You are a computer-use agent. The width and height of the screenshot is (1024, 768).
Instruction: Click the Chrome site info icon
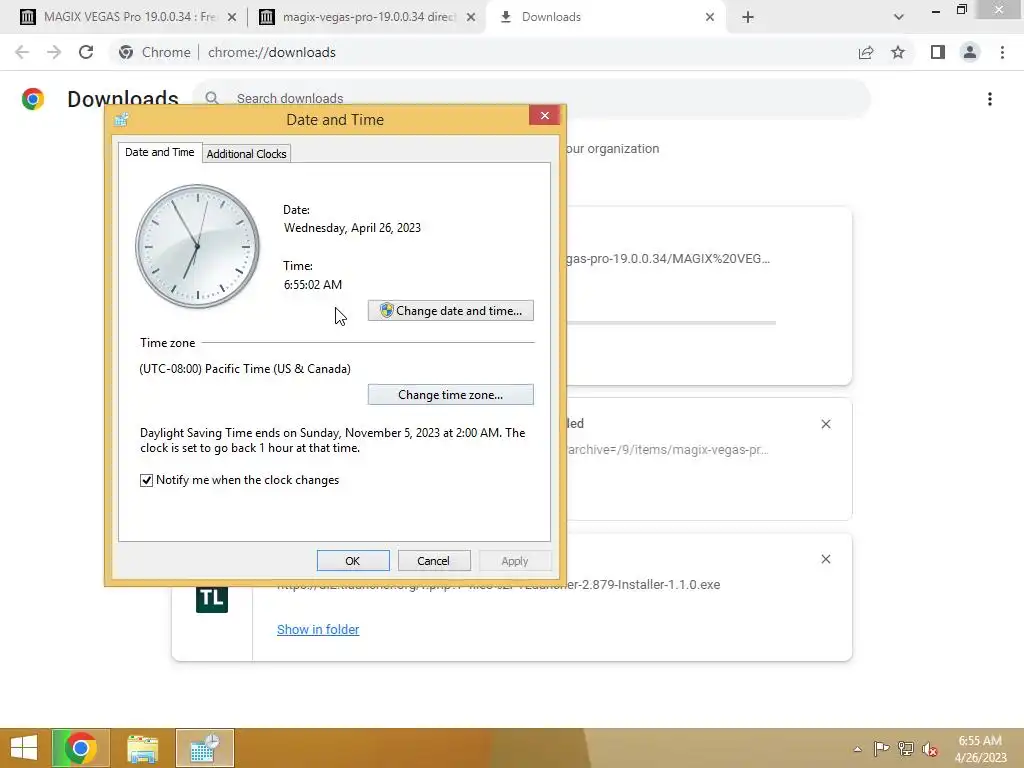pos(126,52)
